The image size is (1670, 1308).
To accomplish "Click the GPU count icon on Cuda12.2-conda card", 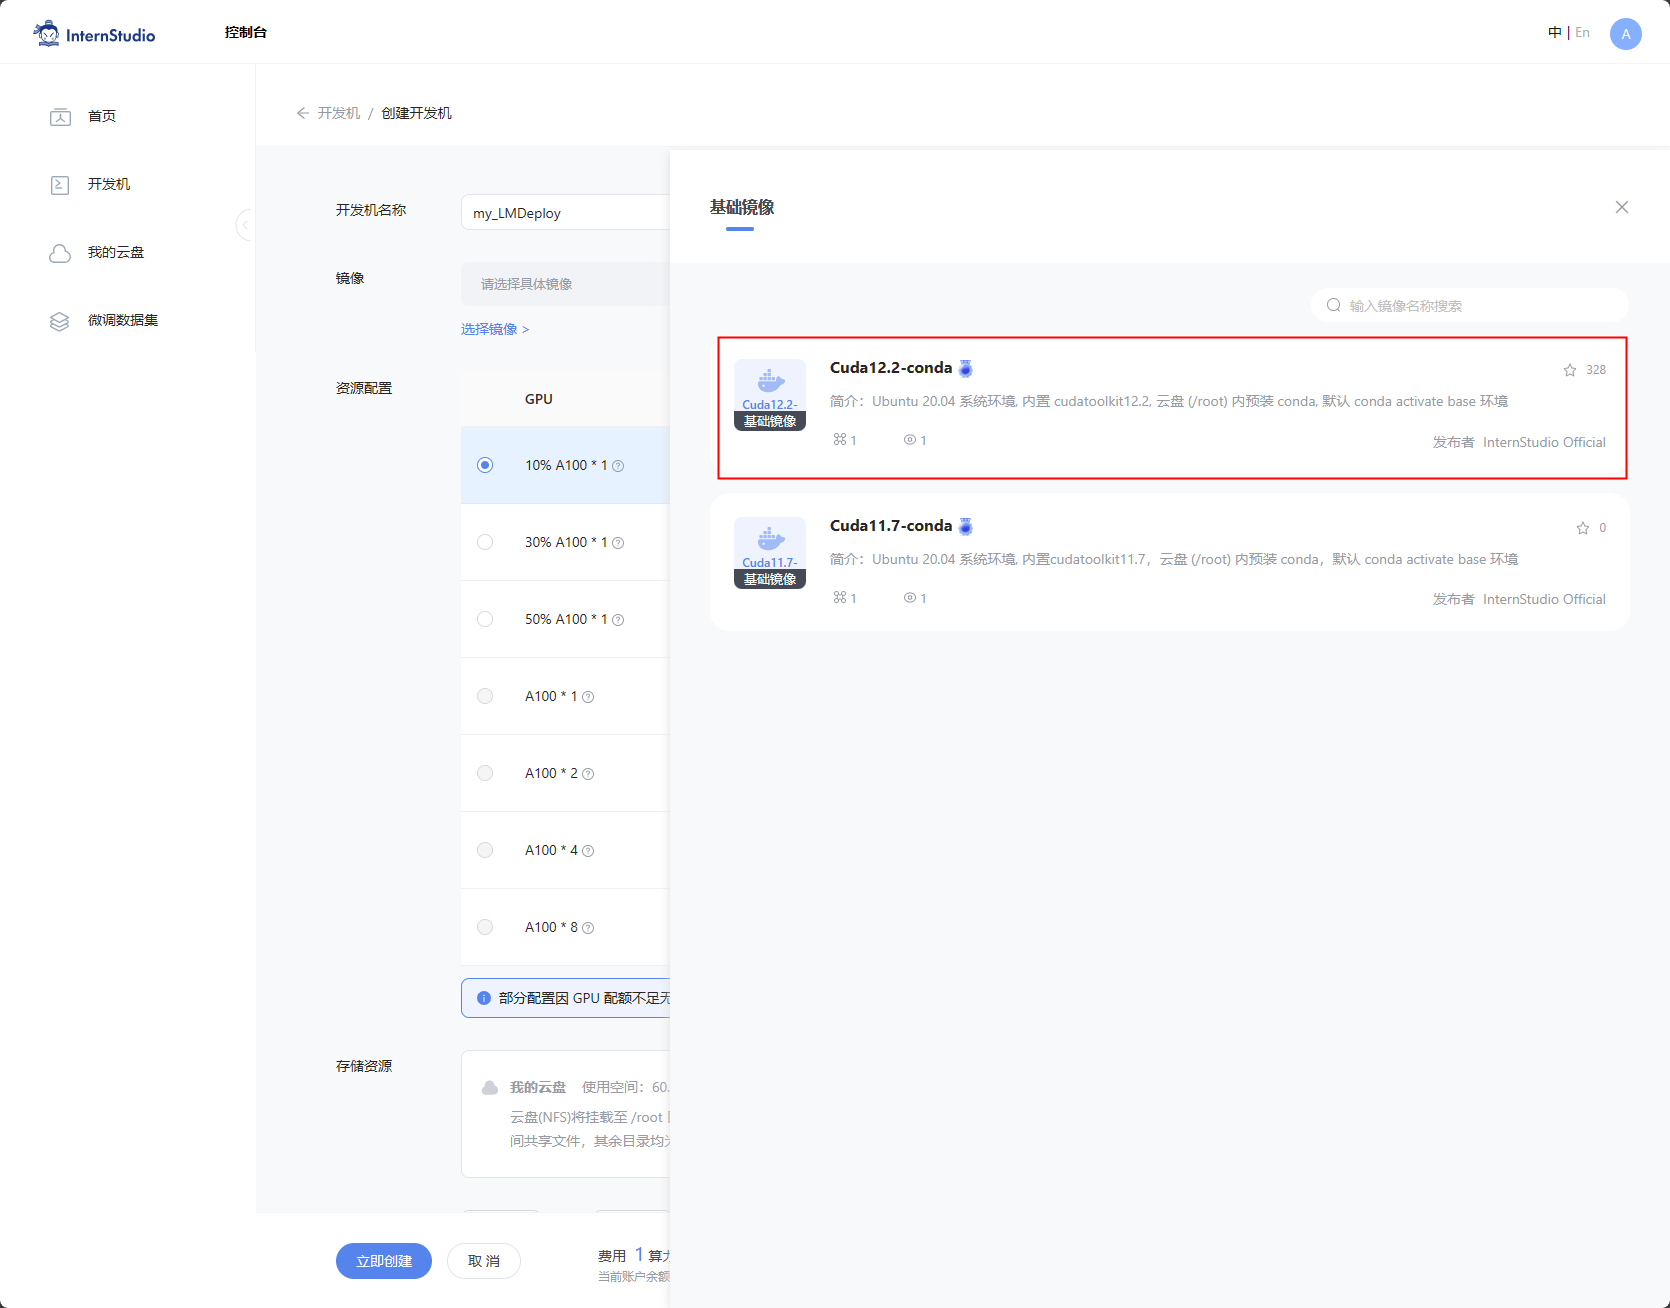I will 840,439.
